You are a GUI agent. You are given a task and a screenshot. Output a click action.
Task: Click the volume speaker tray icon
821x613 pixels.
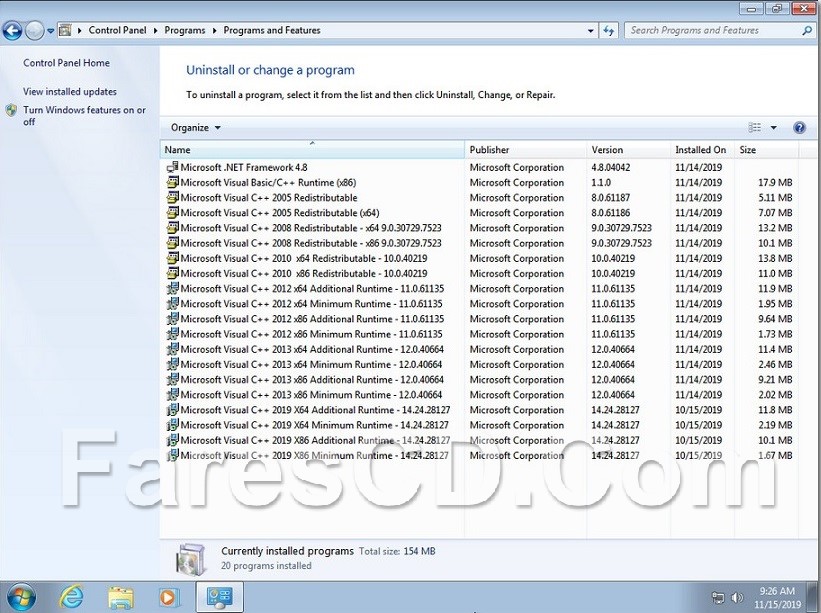point(737,597)
